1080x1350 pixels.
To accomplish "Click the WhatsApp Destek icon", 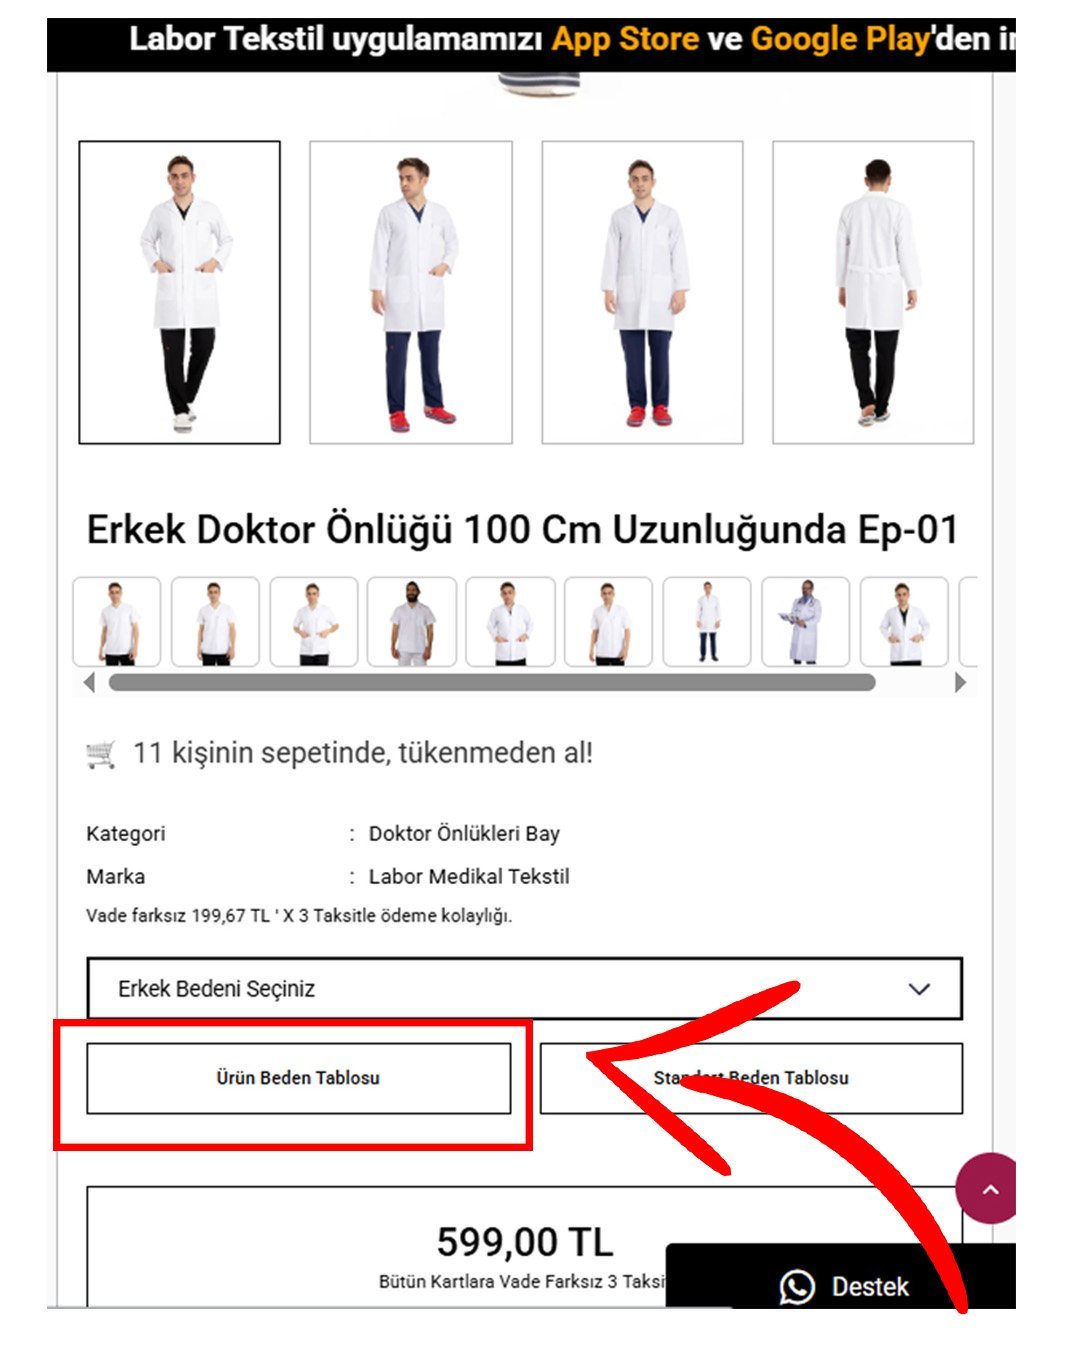I will click(797, 1286).
